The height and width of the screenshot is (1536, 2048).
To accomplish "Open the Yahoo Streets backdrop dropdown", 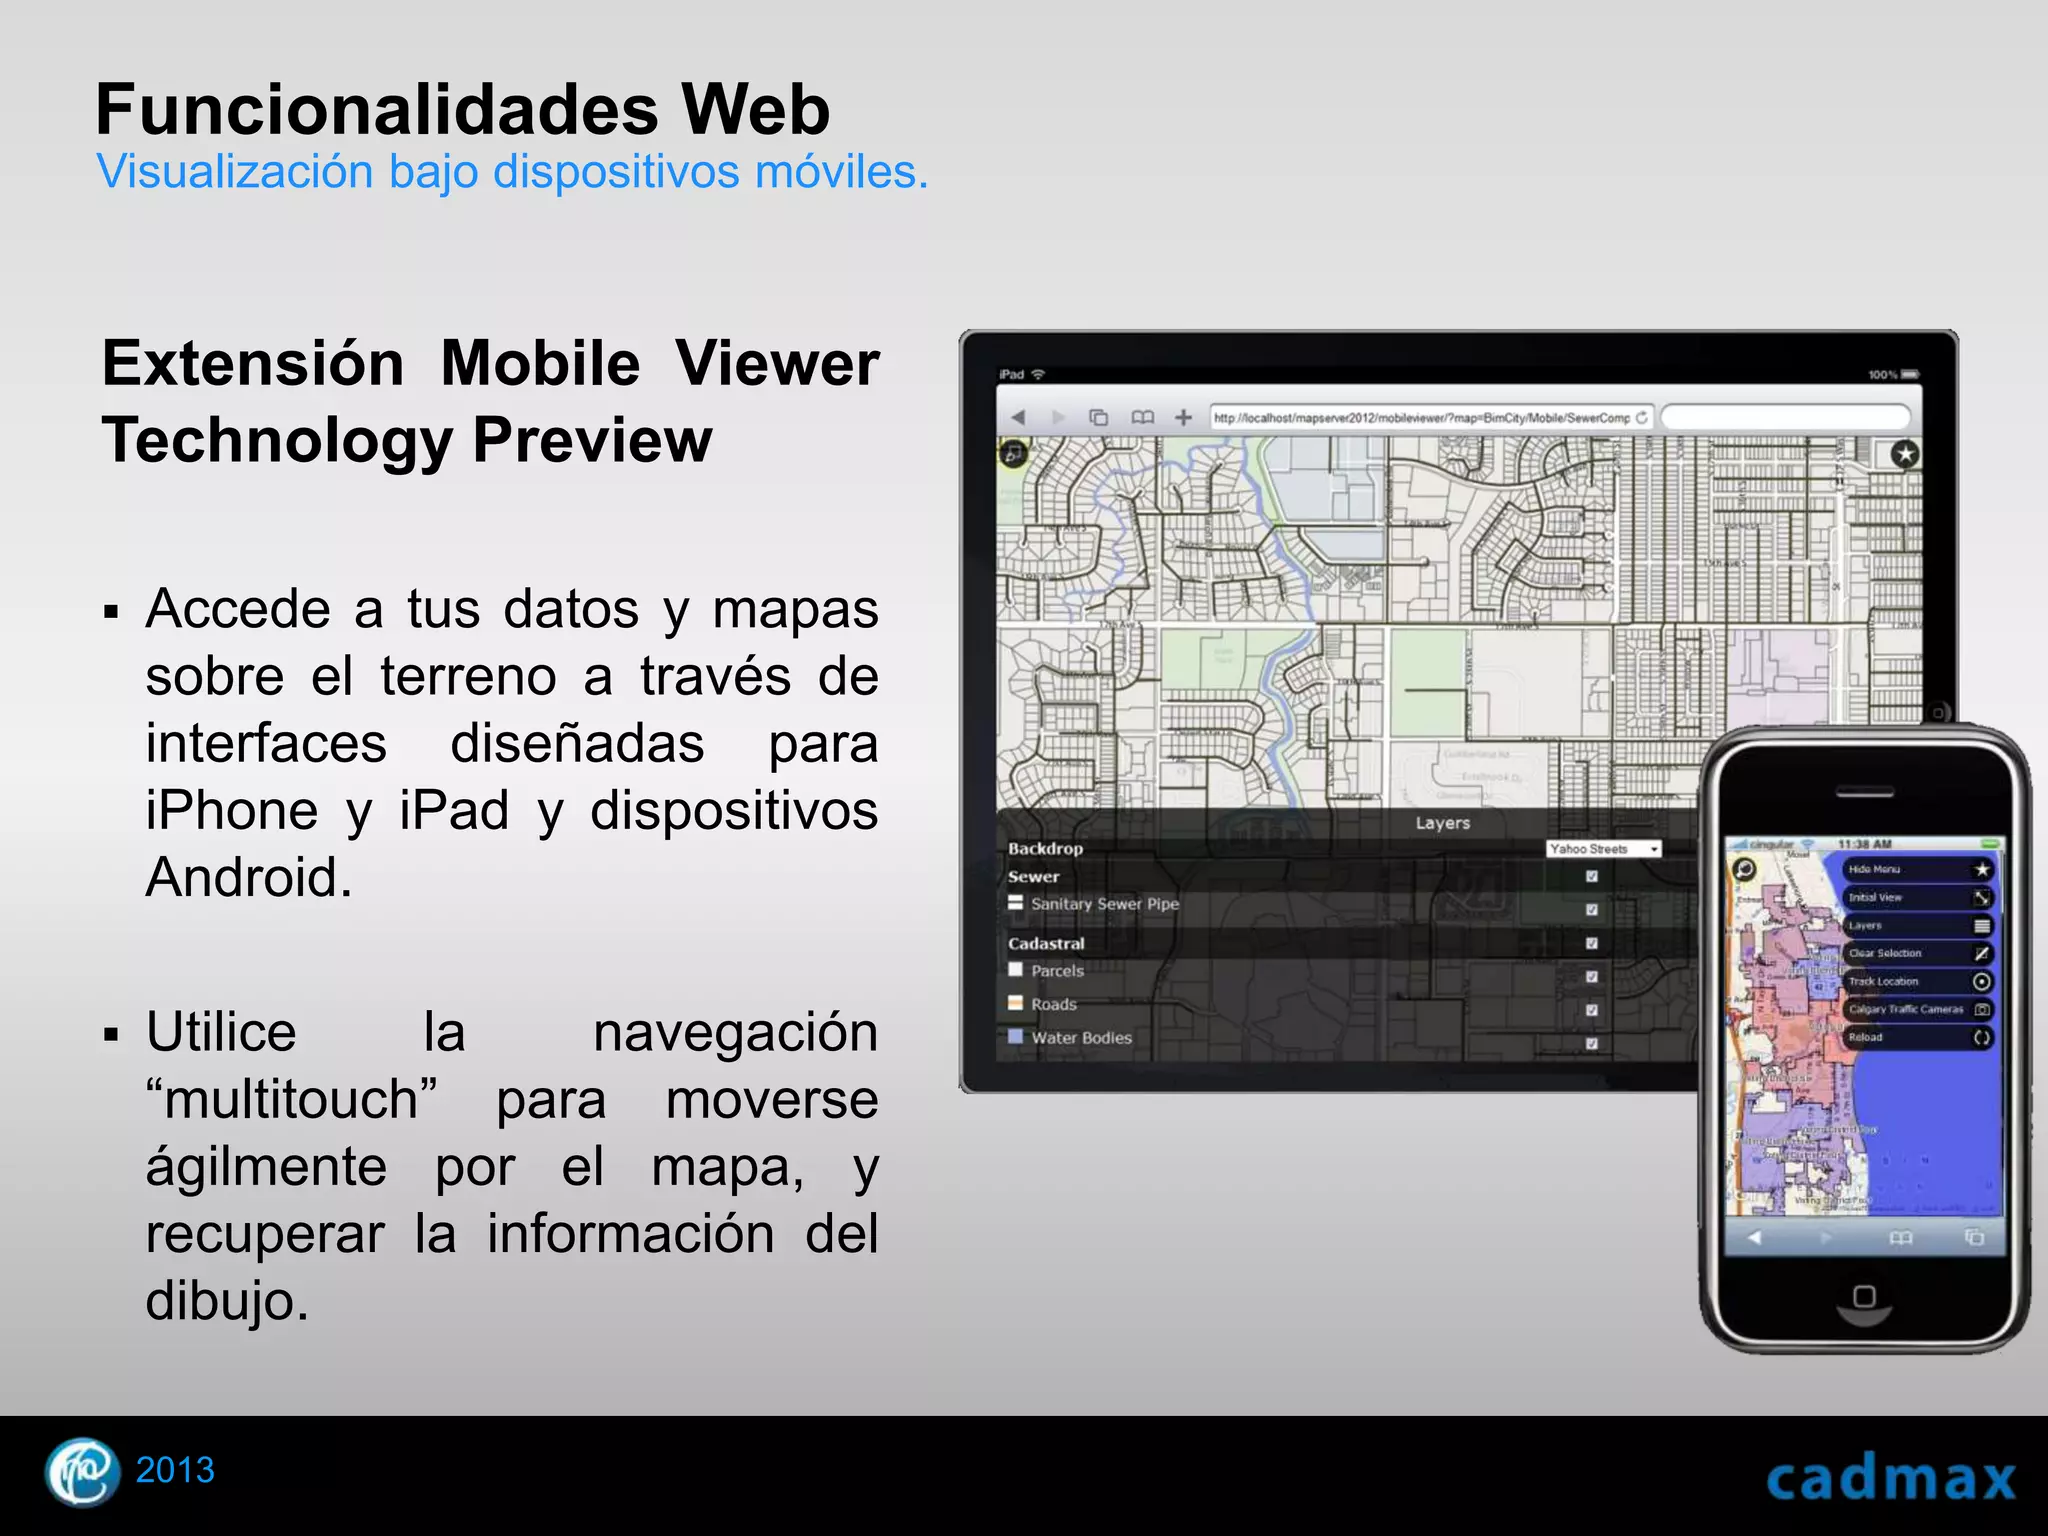I will click(x=1604, y=849).
